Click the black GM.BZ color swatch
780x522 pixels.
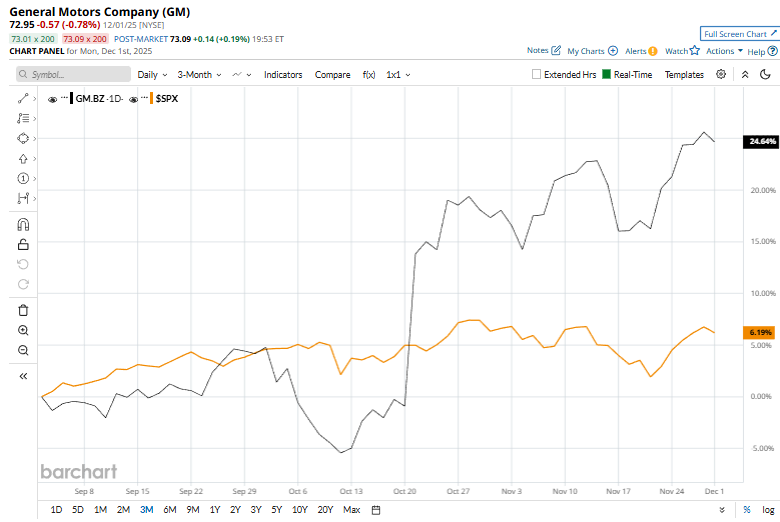coord(72,99)
